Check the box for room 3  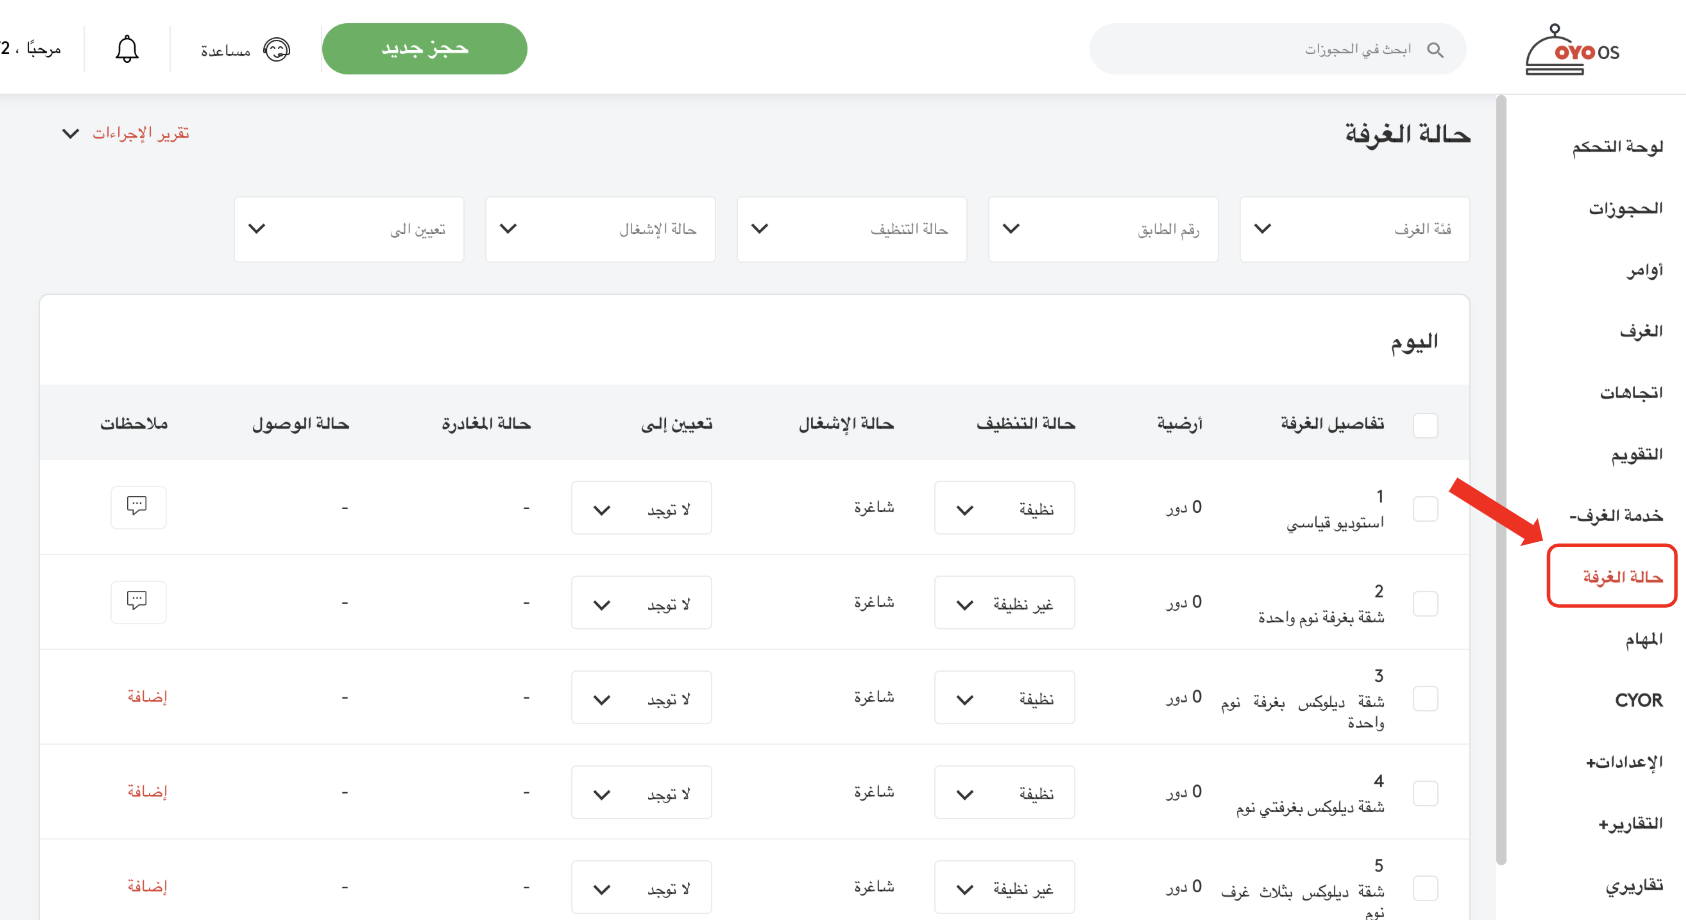[x=1426, y=699]
